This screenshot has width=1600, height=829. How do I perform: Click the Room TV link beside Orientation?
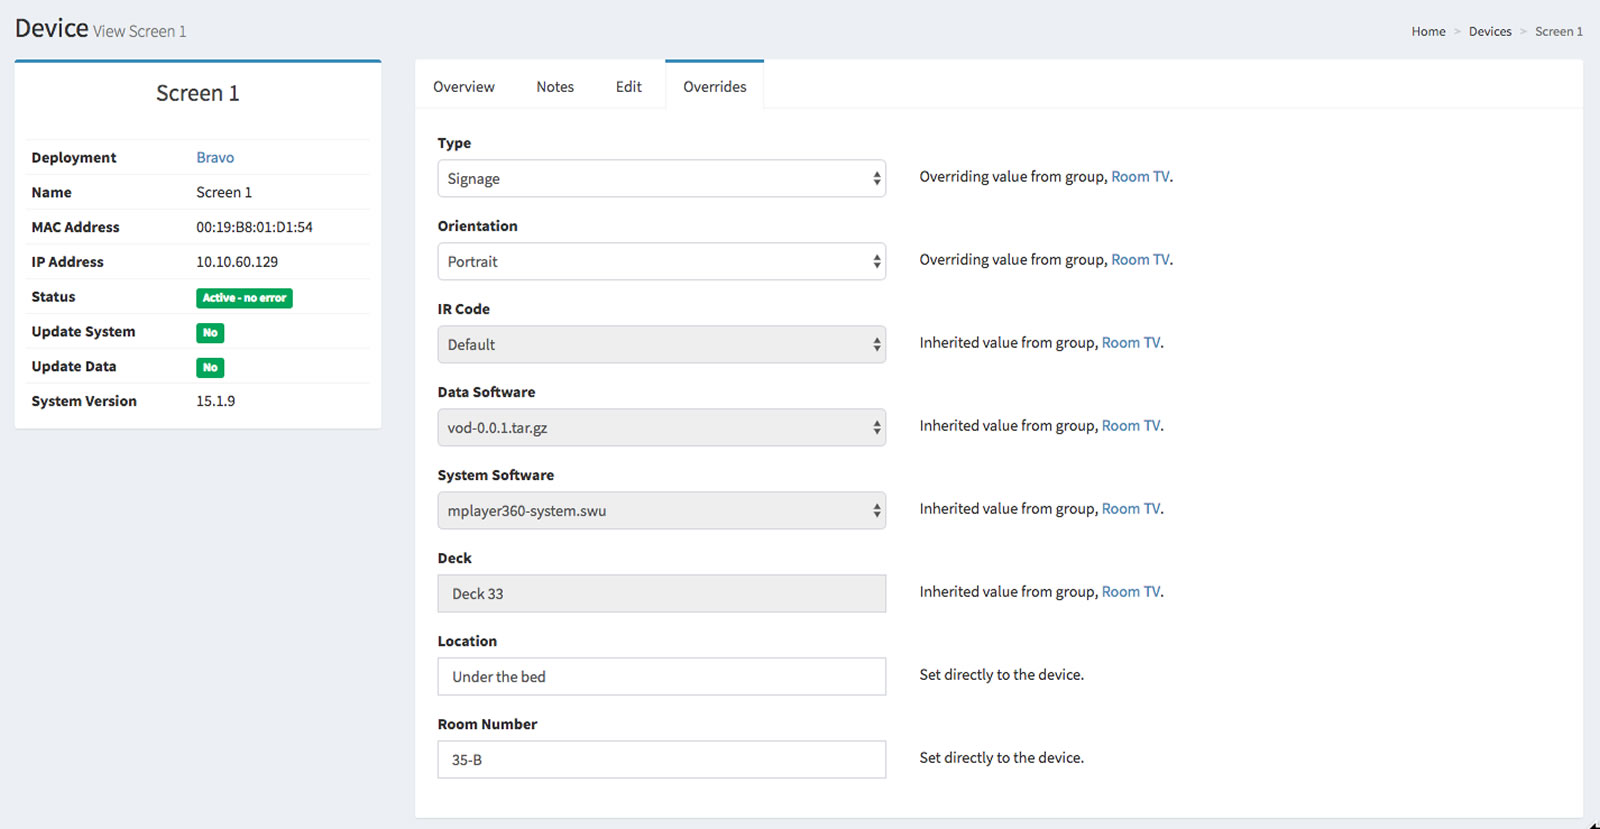[x=1140, y=260]
